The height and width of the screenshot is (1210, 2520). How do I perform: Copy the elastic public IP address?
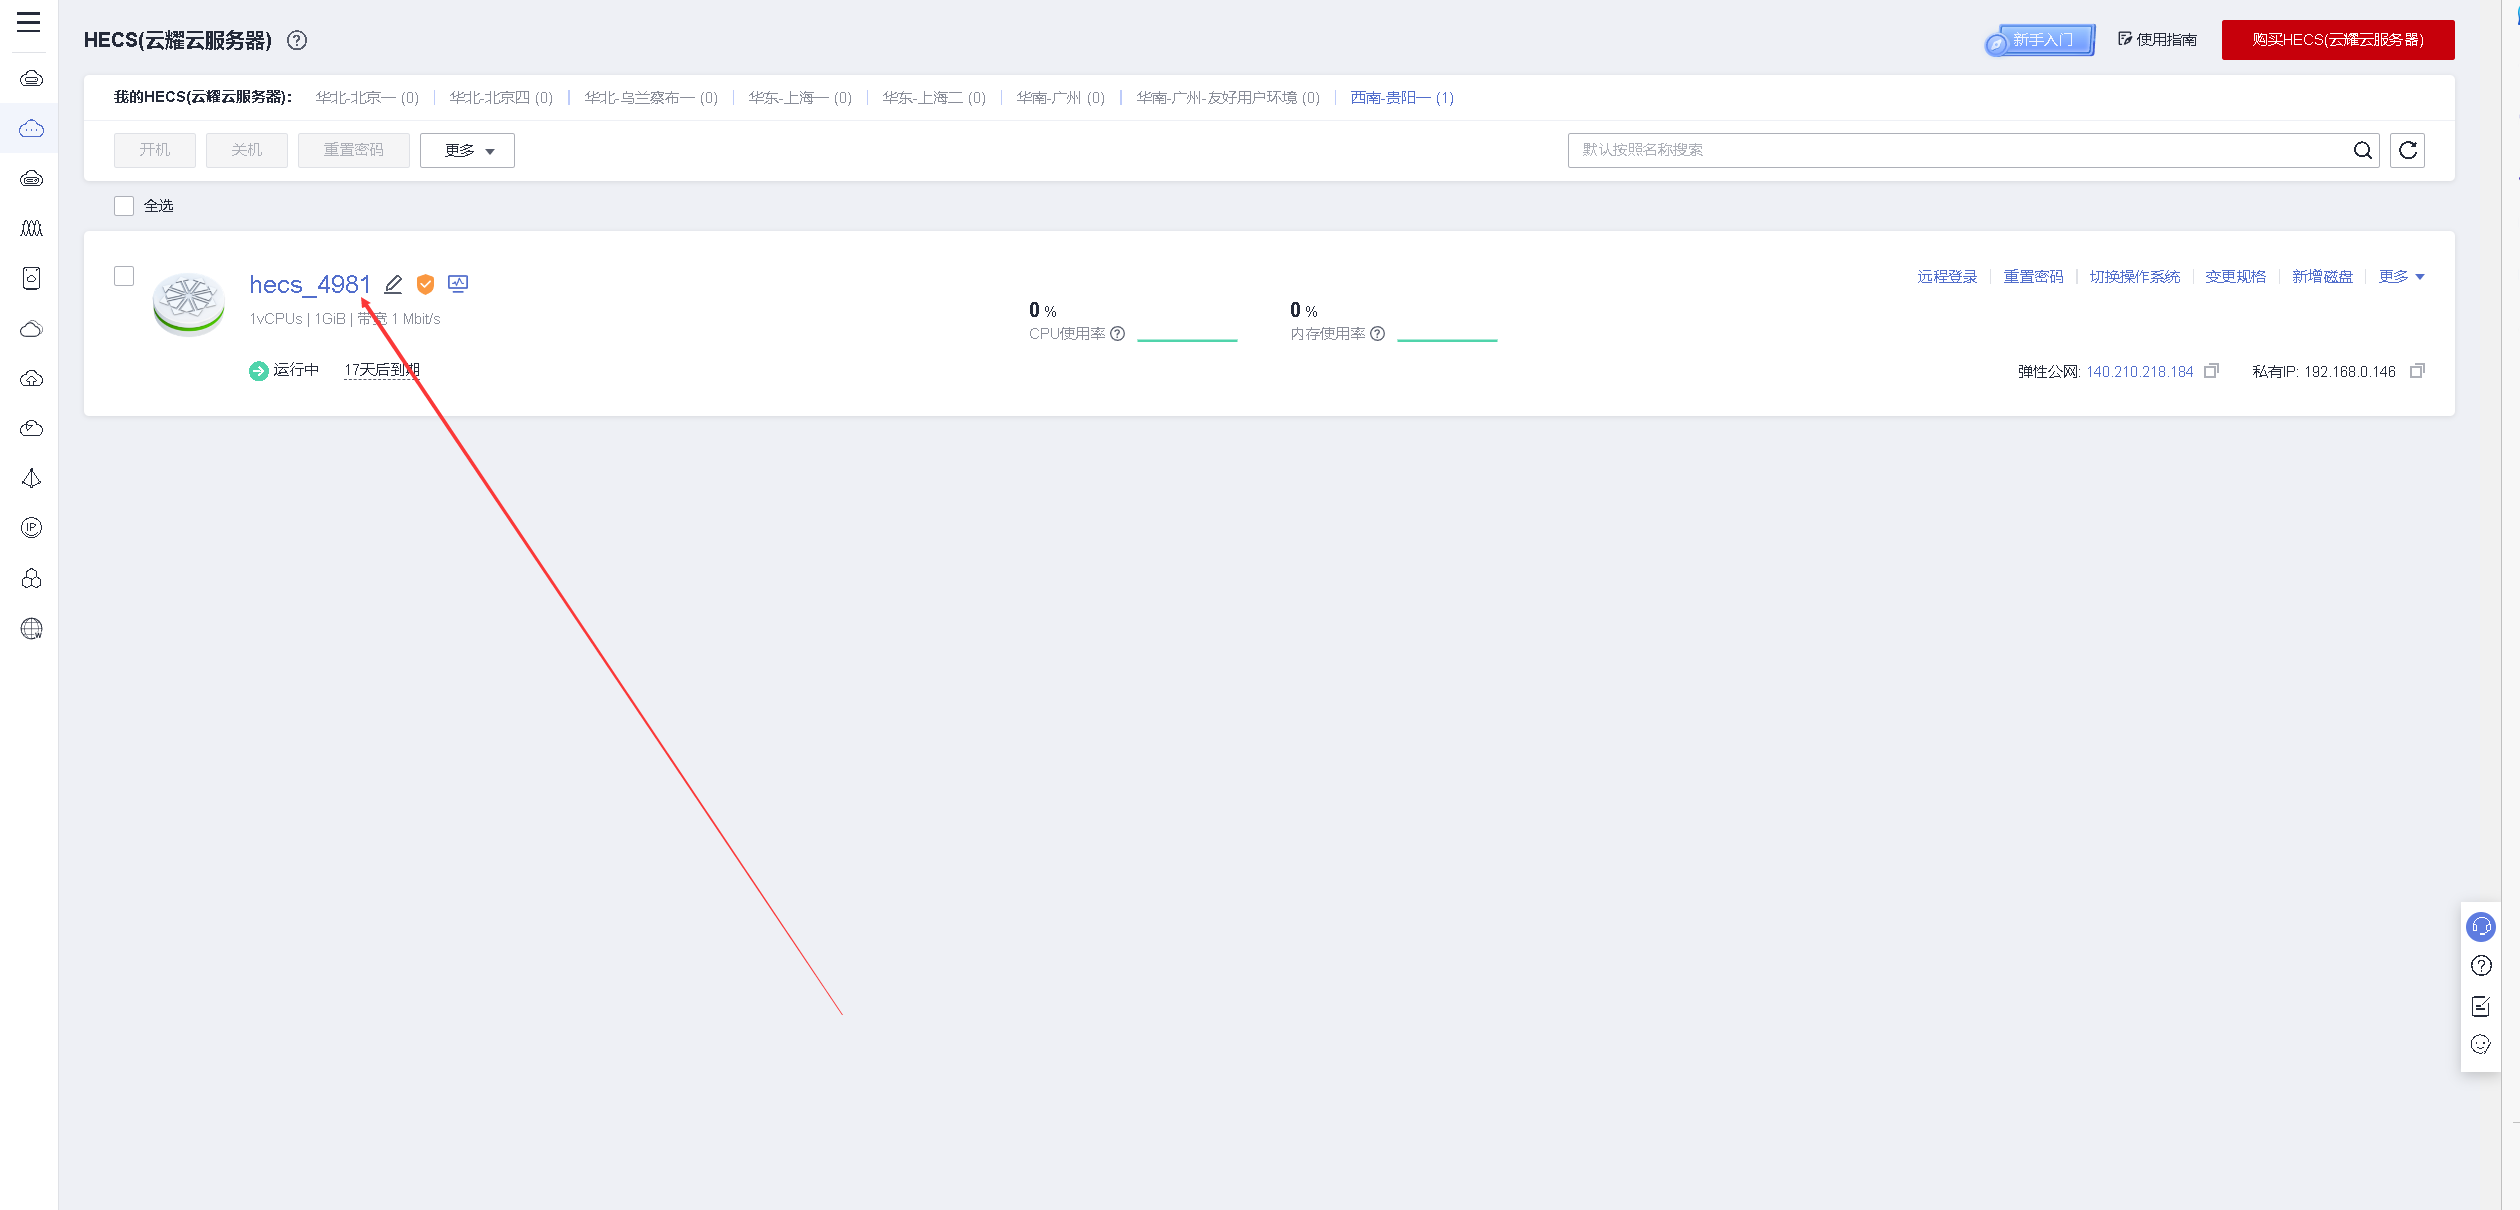click(x=2211, y=371)
